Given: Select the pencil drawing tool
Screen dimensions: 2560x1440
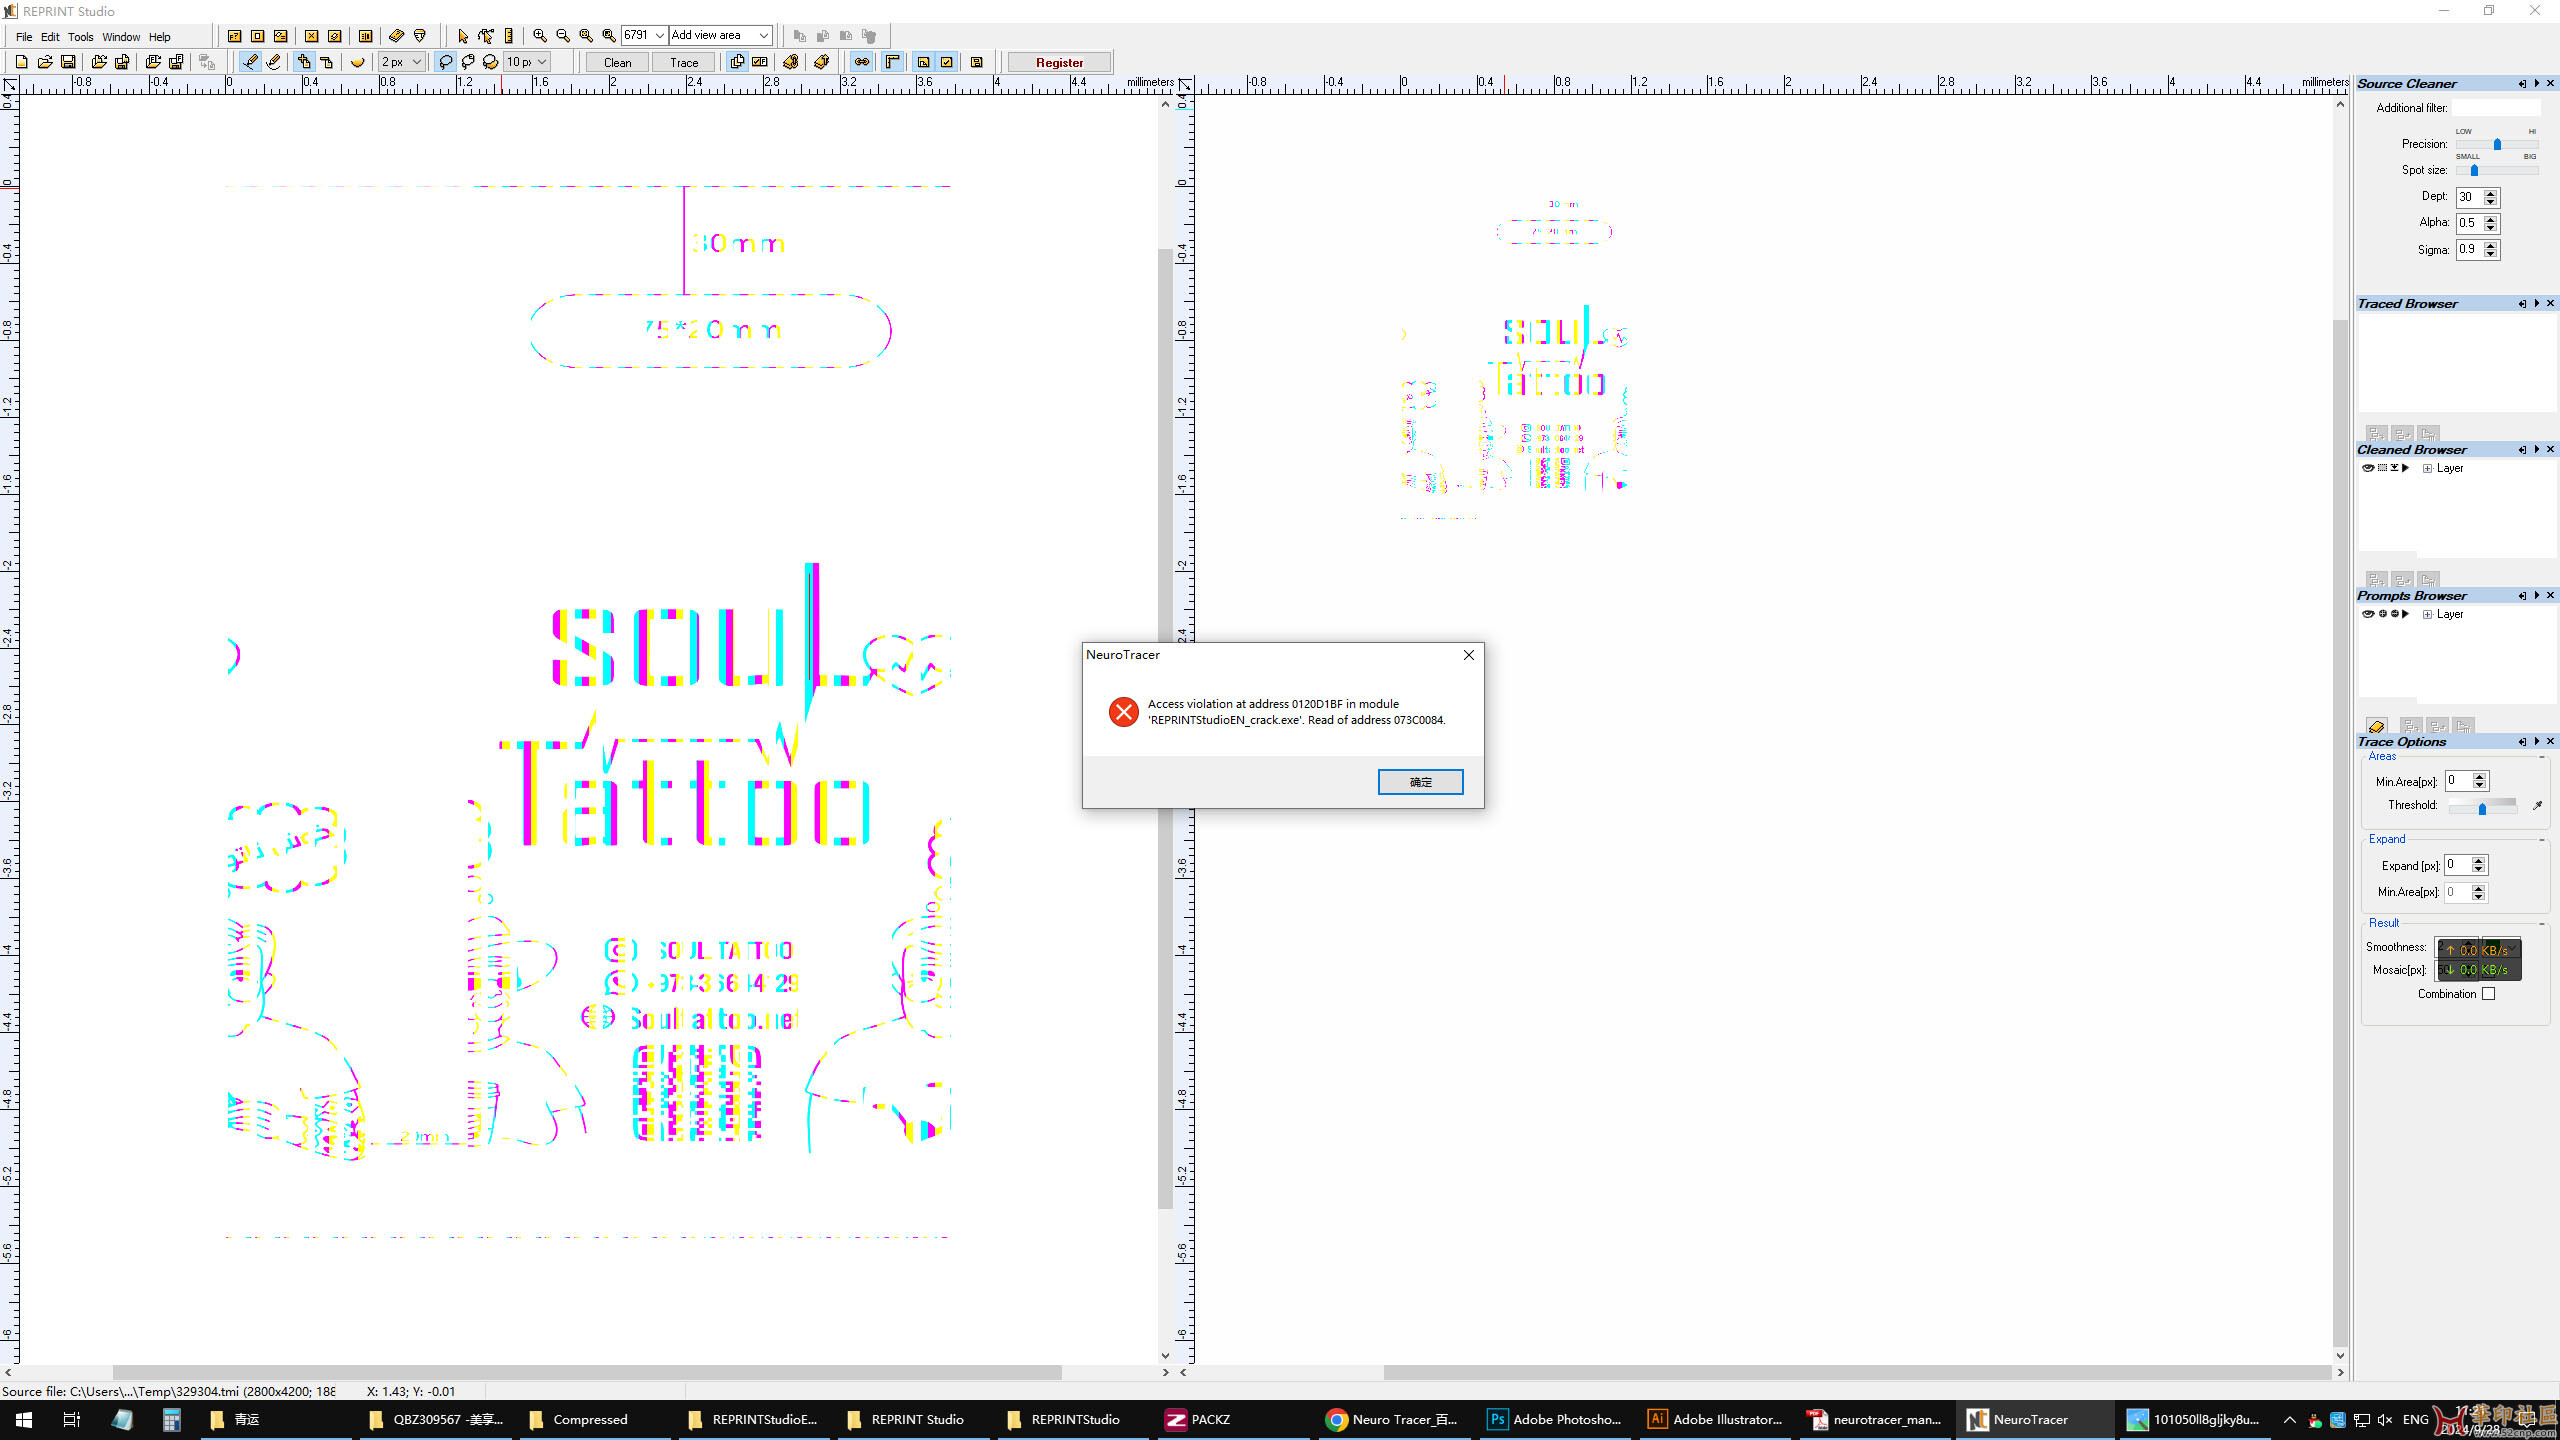Looking at the screenshot, I should point(250,62).
